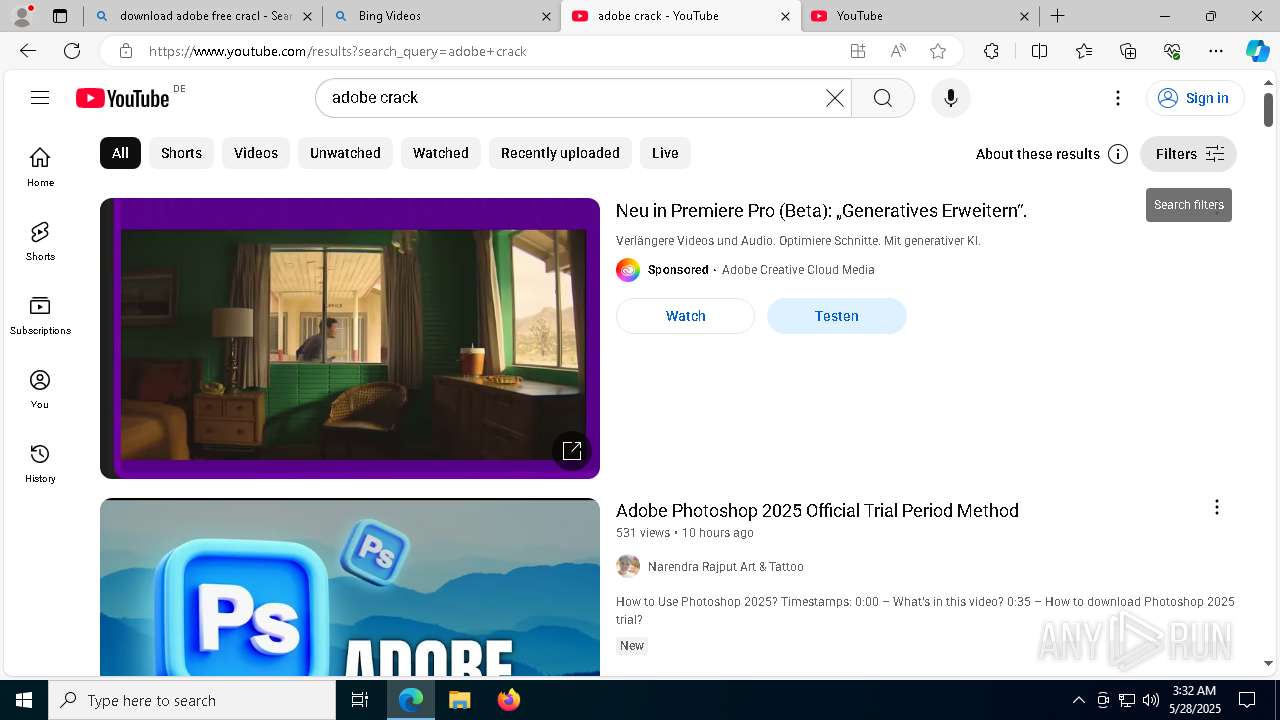1280x720 pixels.
Task: Select the All filter chip
Action: pyautogui.click(x=120, y=153)
